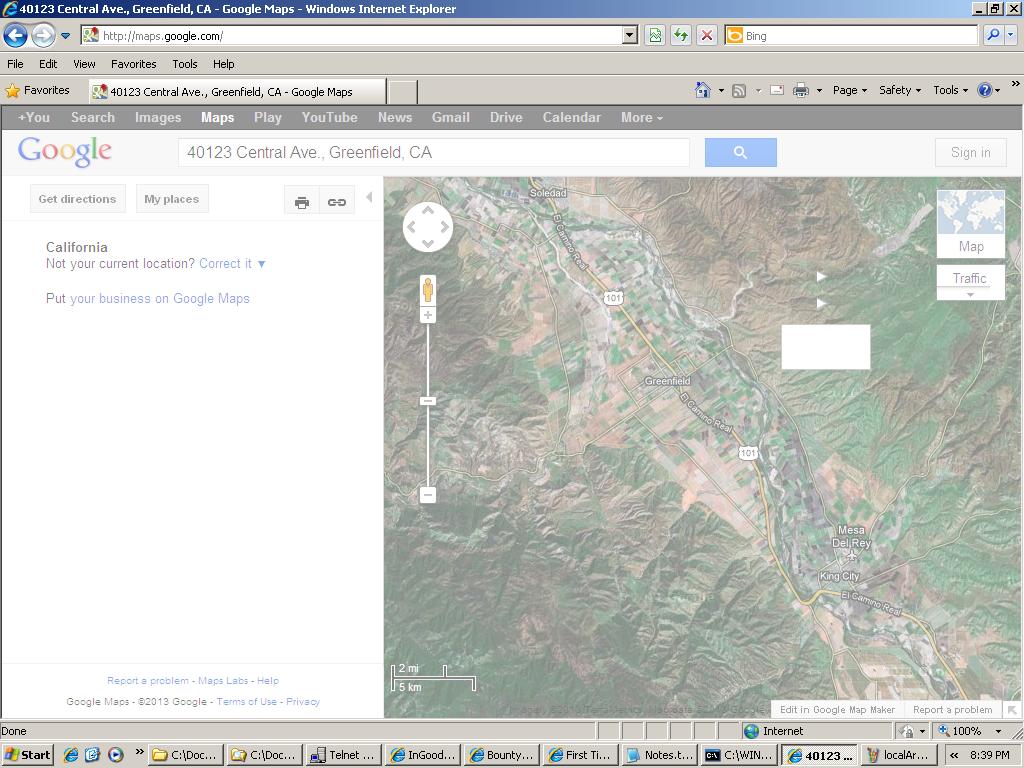
Task: Click the RSS feeds icon
Action: click(739, 91)
